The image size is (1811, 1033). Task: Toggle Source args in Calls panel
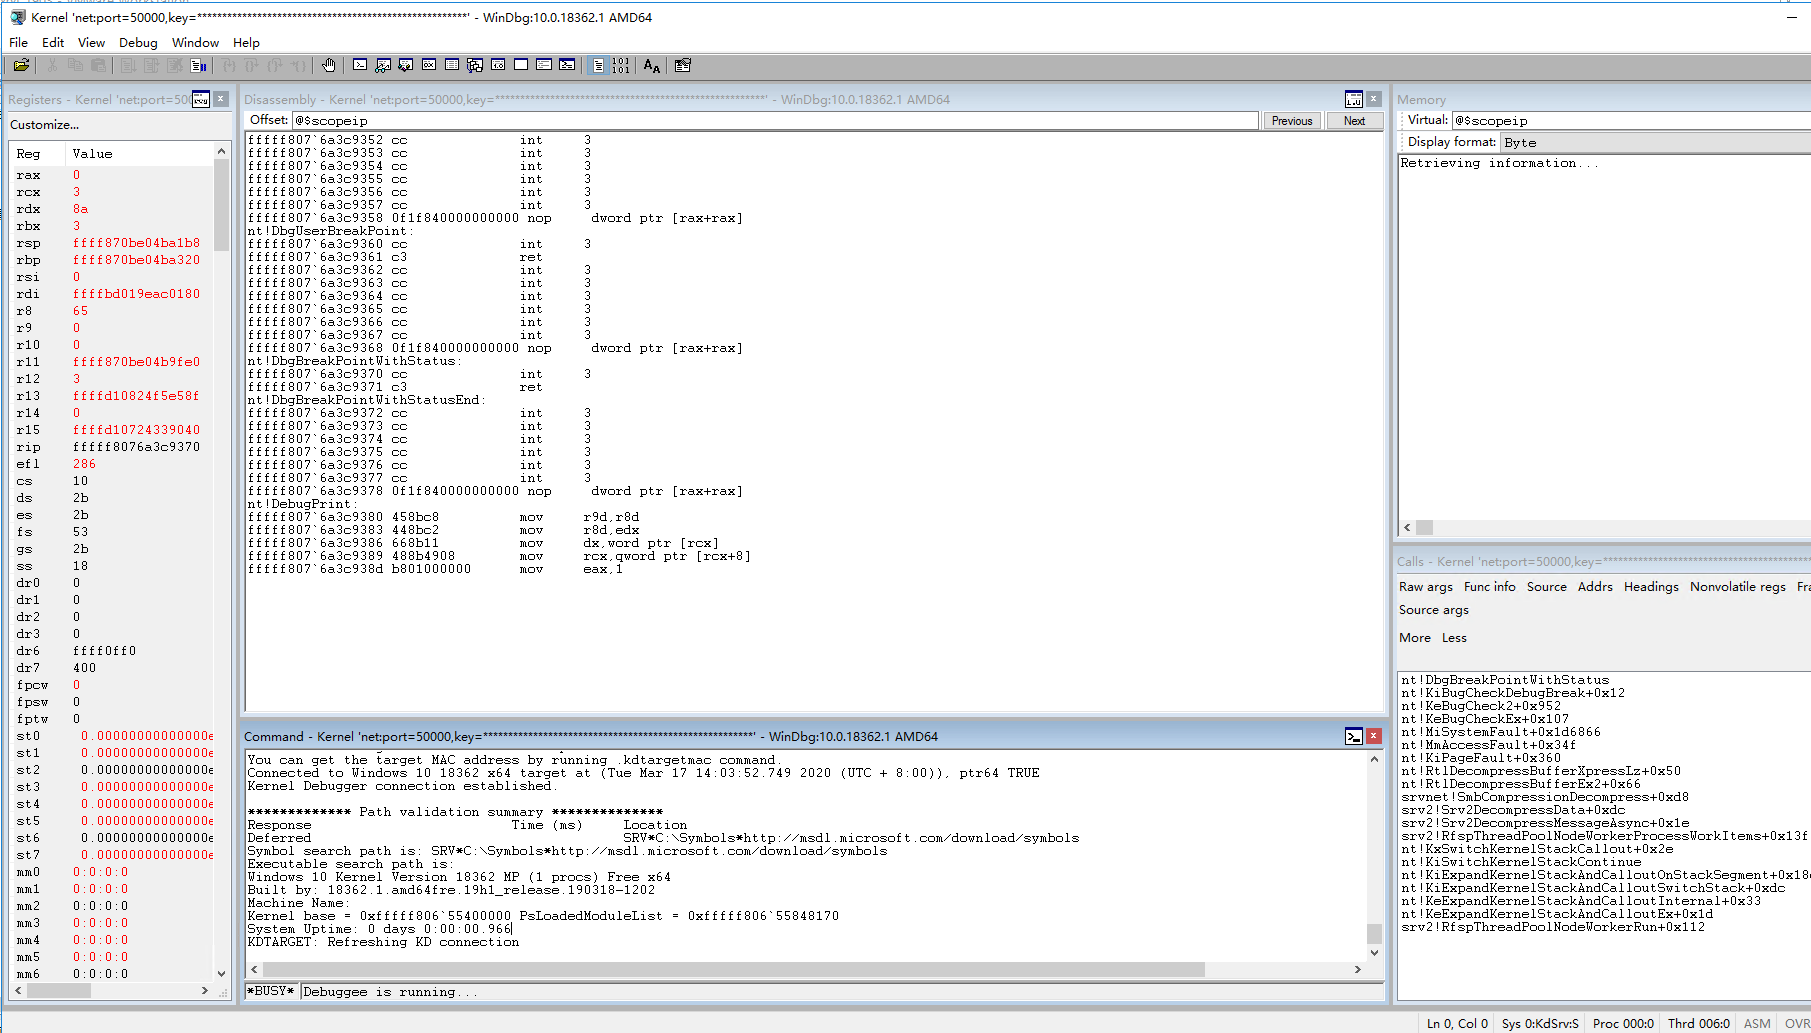tap(1434, 610)
